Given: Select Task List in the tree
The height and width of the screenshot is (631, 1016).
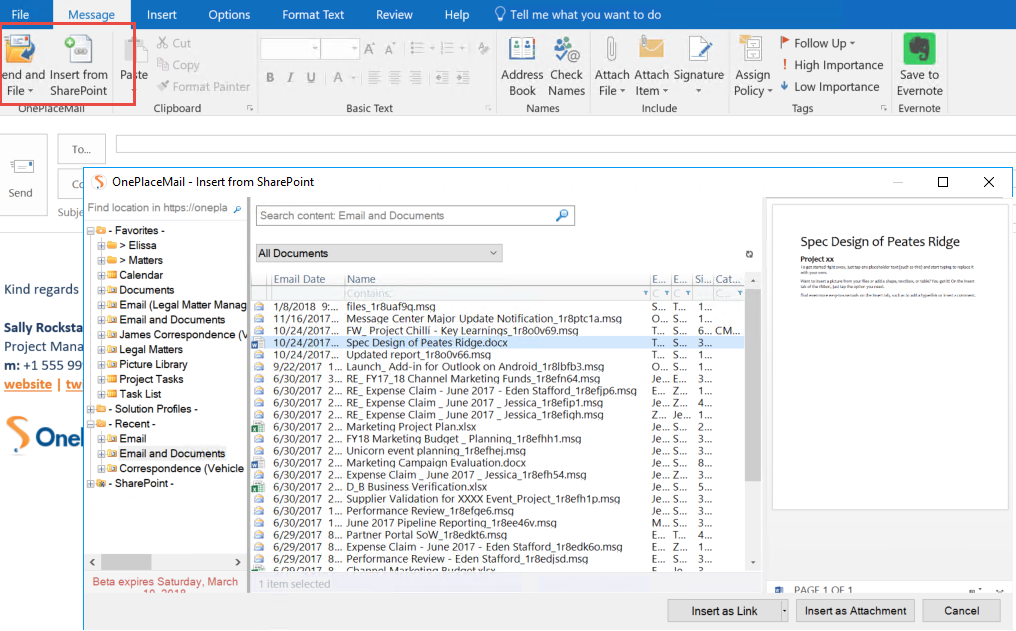Looking at the screenshot, I should [140, 395].
